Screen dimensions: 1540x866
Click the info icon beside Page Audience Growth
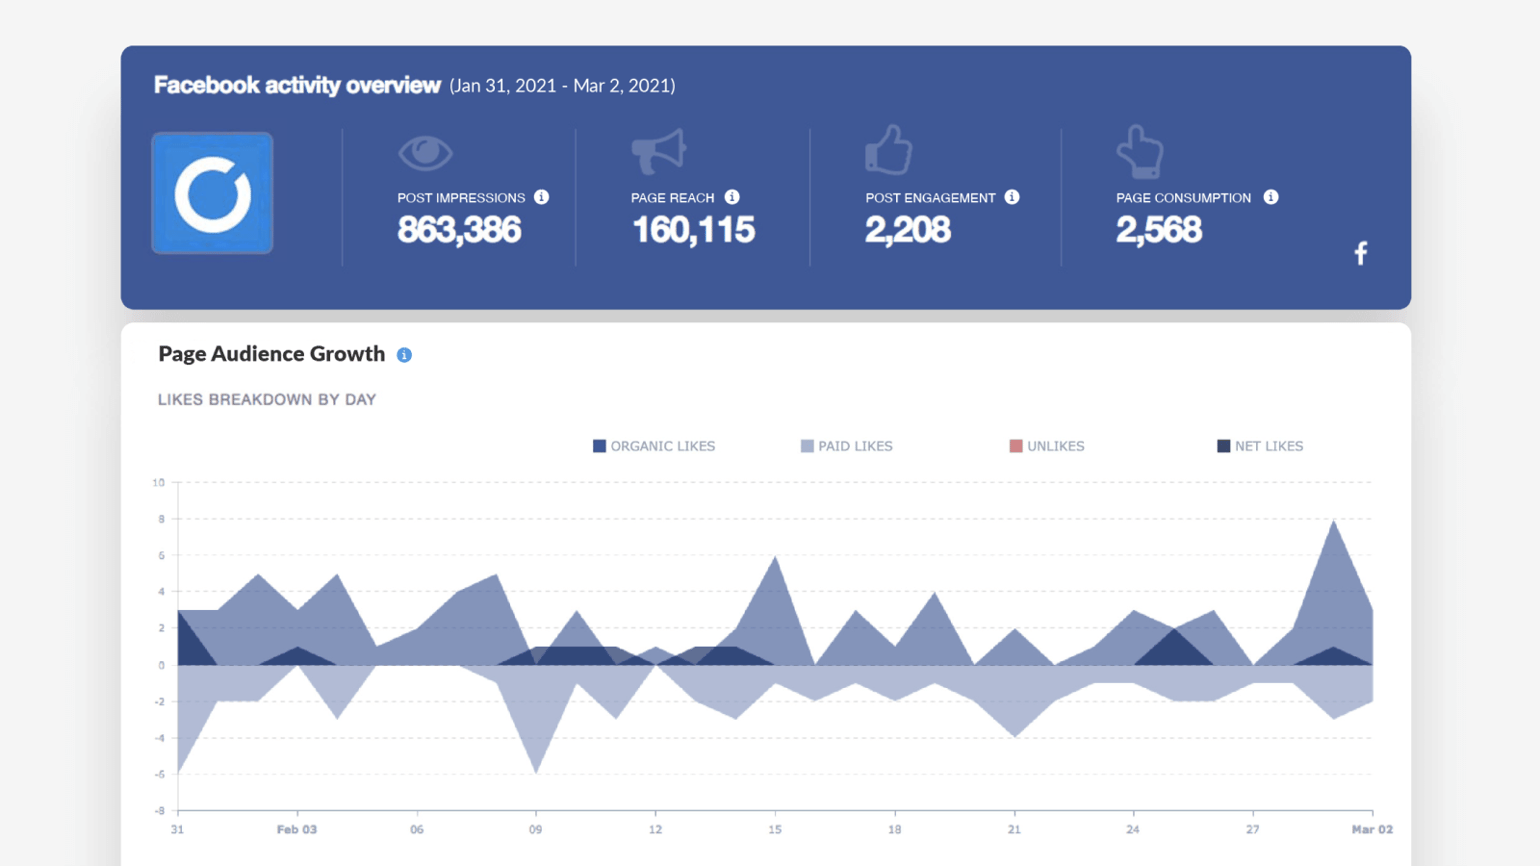(404, 353)
